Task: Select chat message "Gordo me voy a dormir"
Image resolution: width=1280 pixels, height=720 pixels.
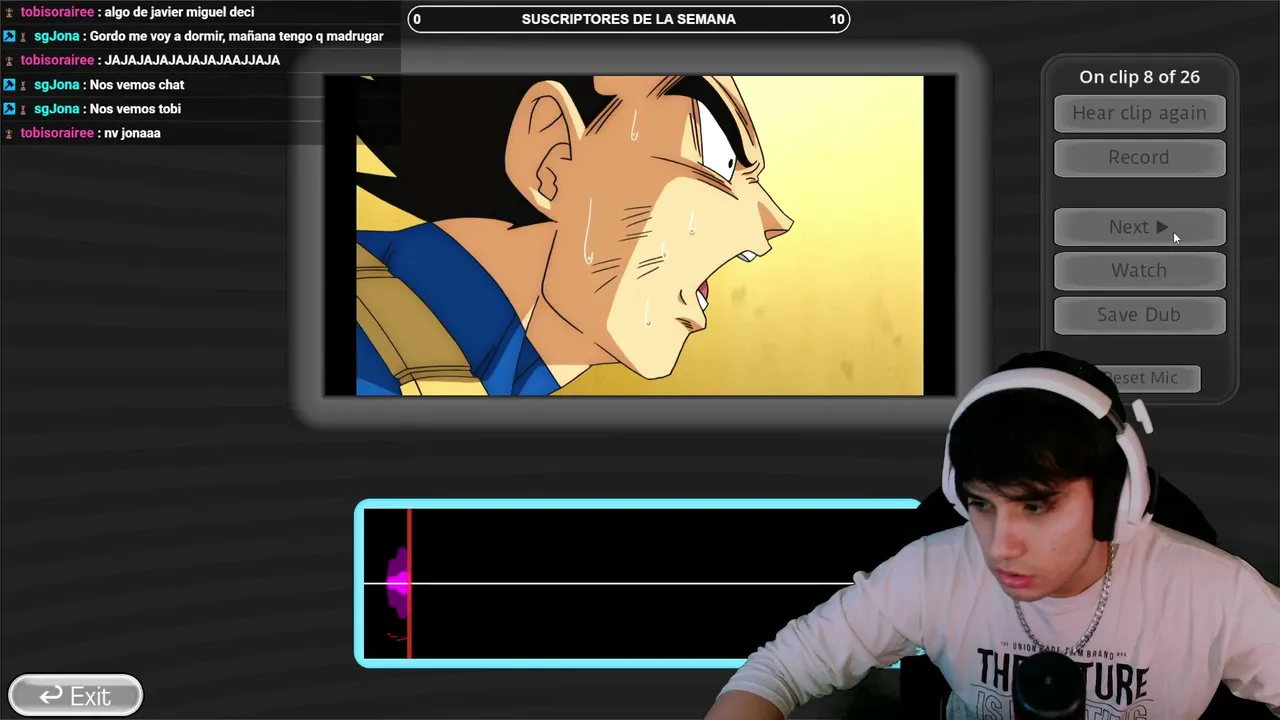Action: pos(237,36)
